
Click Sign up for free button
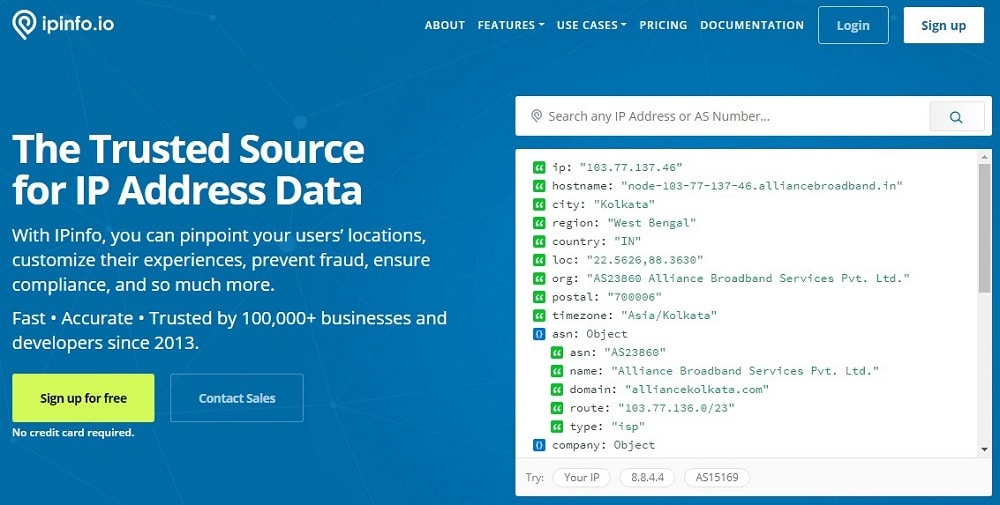[84, 398]
